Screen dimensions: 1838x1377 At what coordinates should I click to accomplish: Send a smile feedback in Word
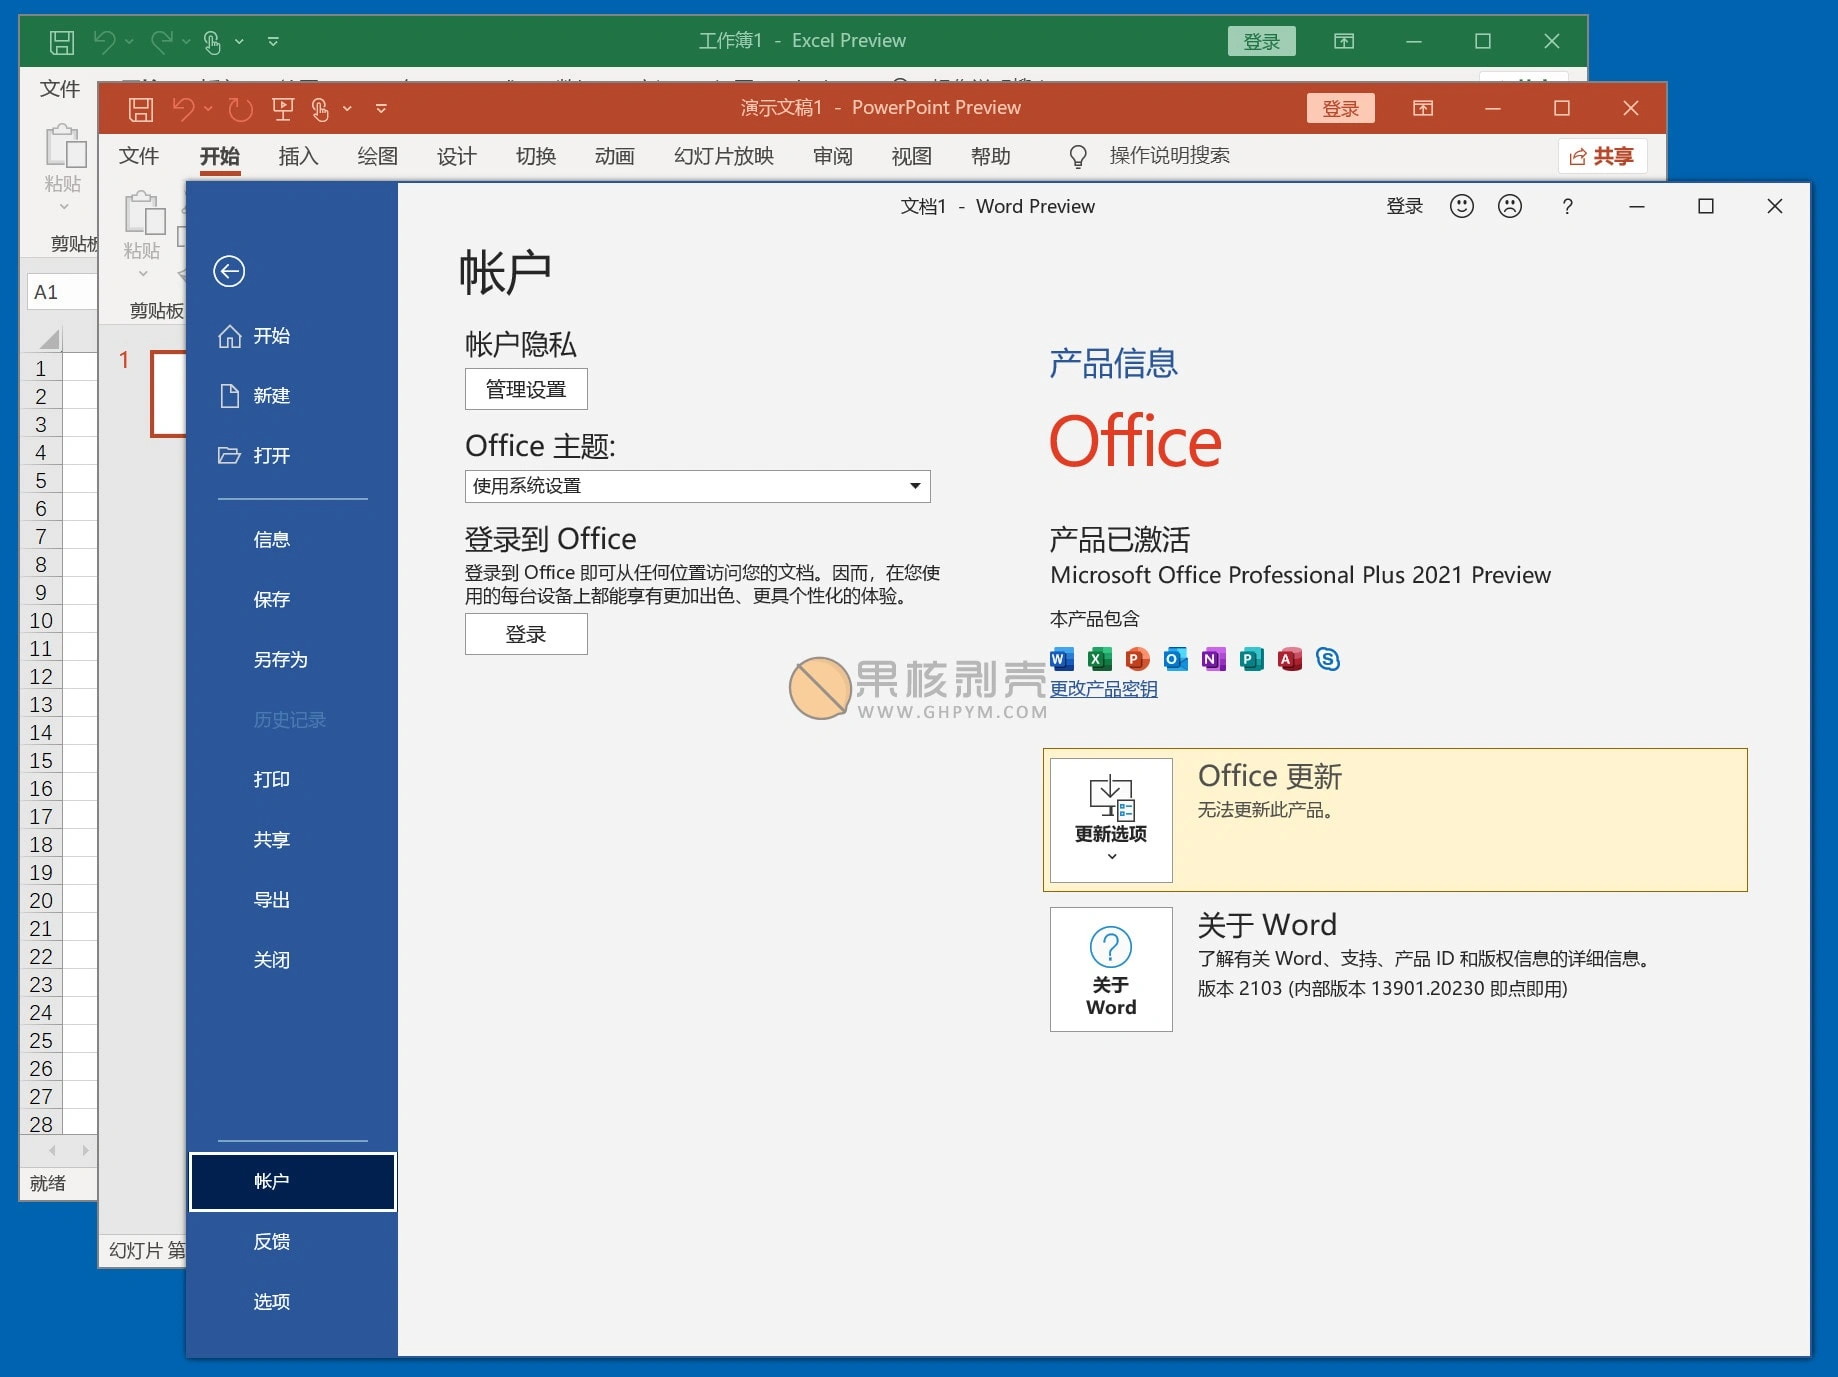(1462, 206)
